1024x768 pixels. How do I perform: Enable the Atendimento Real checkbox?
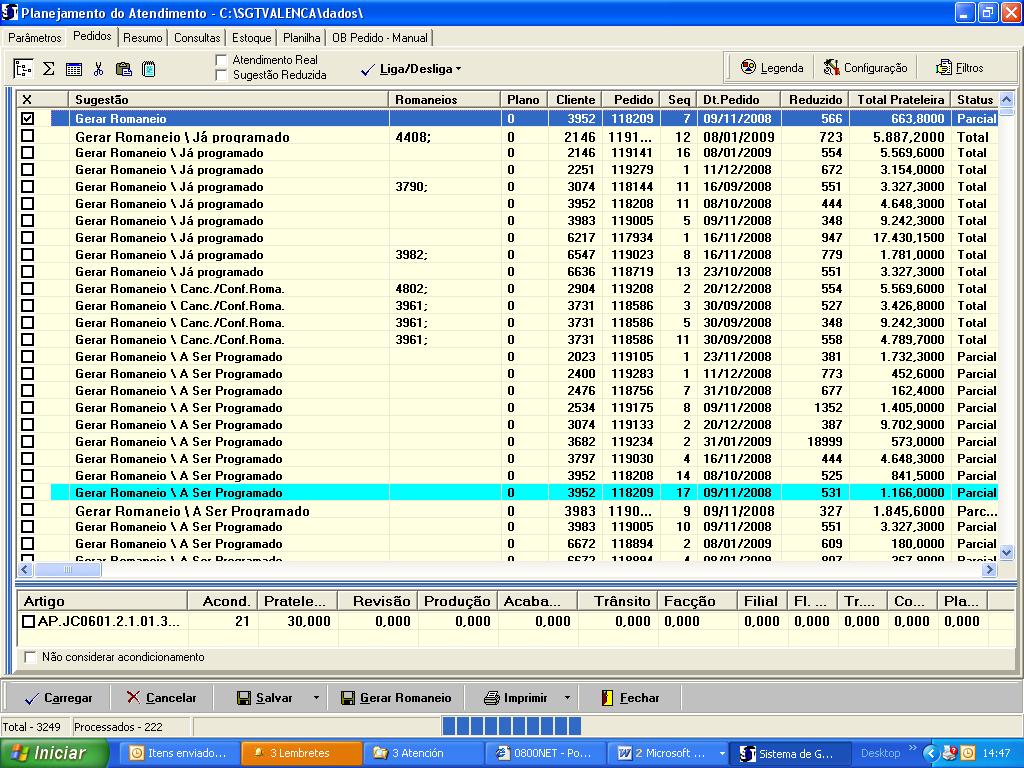pos(222,60)
